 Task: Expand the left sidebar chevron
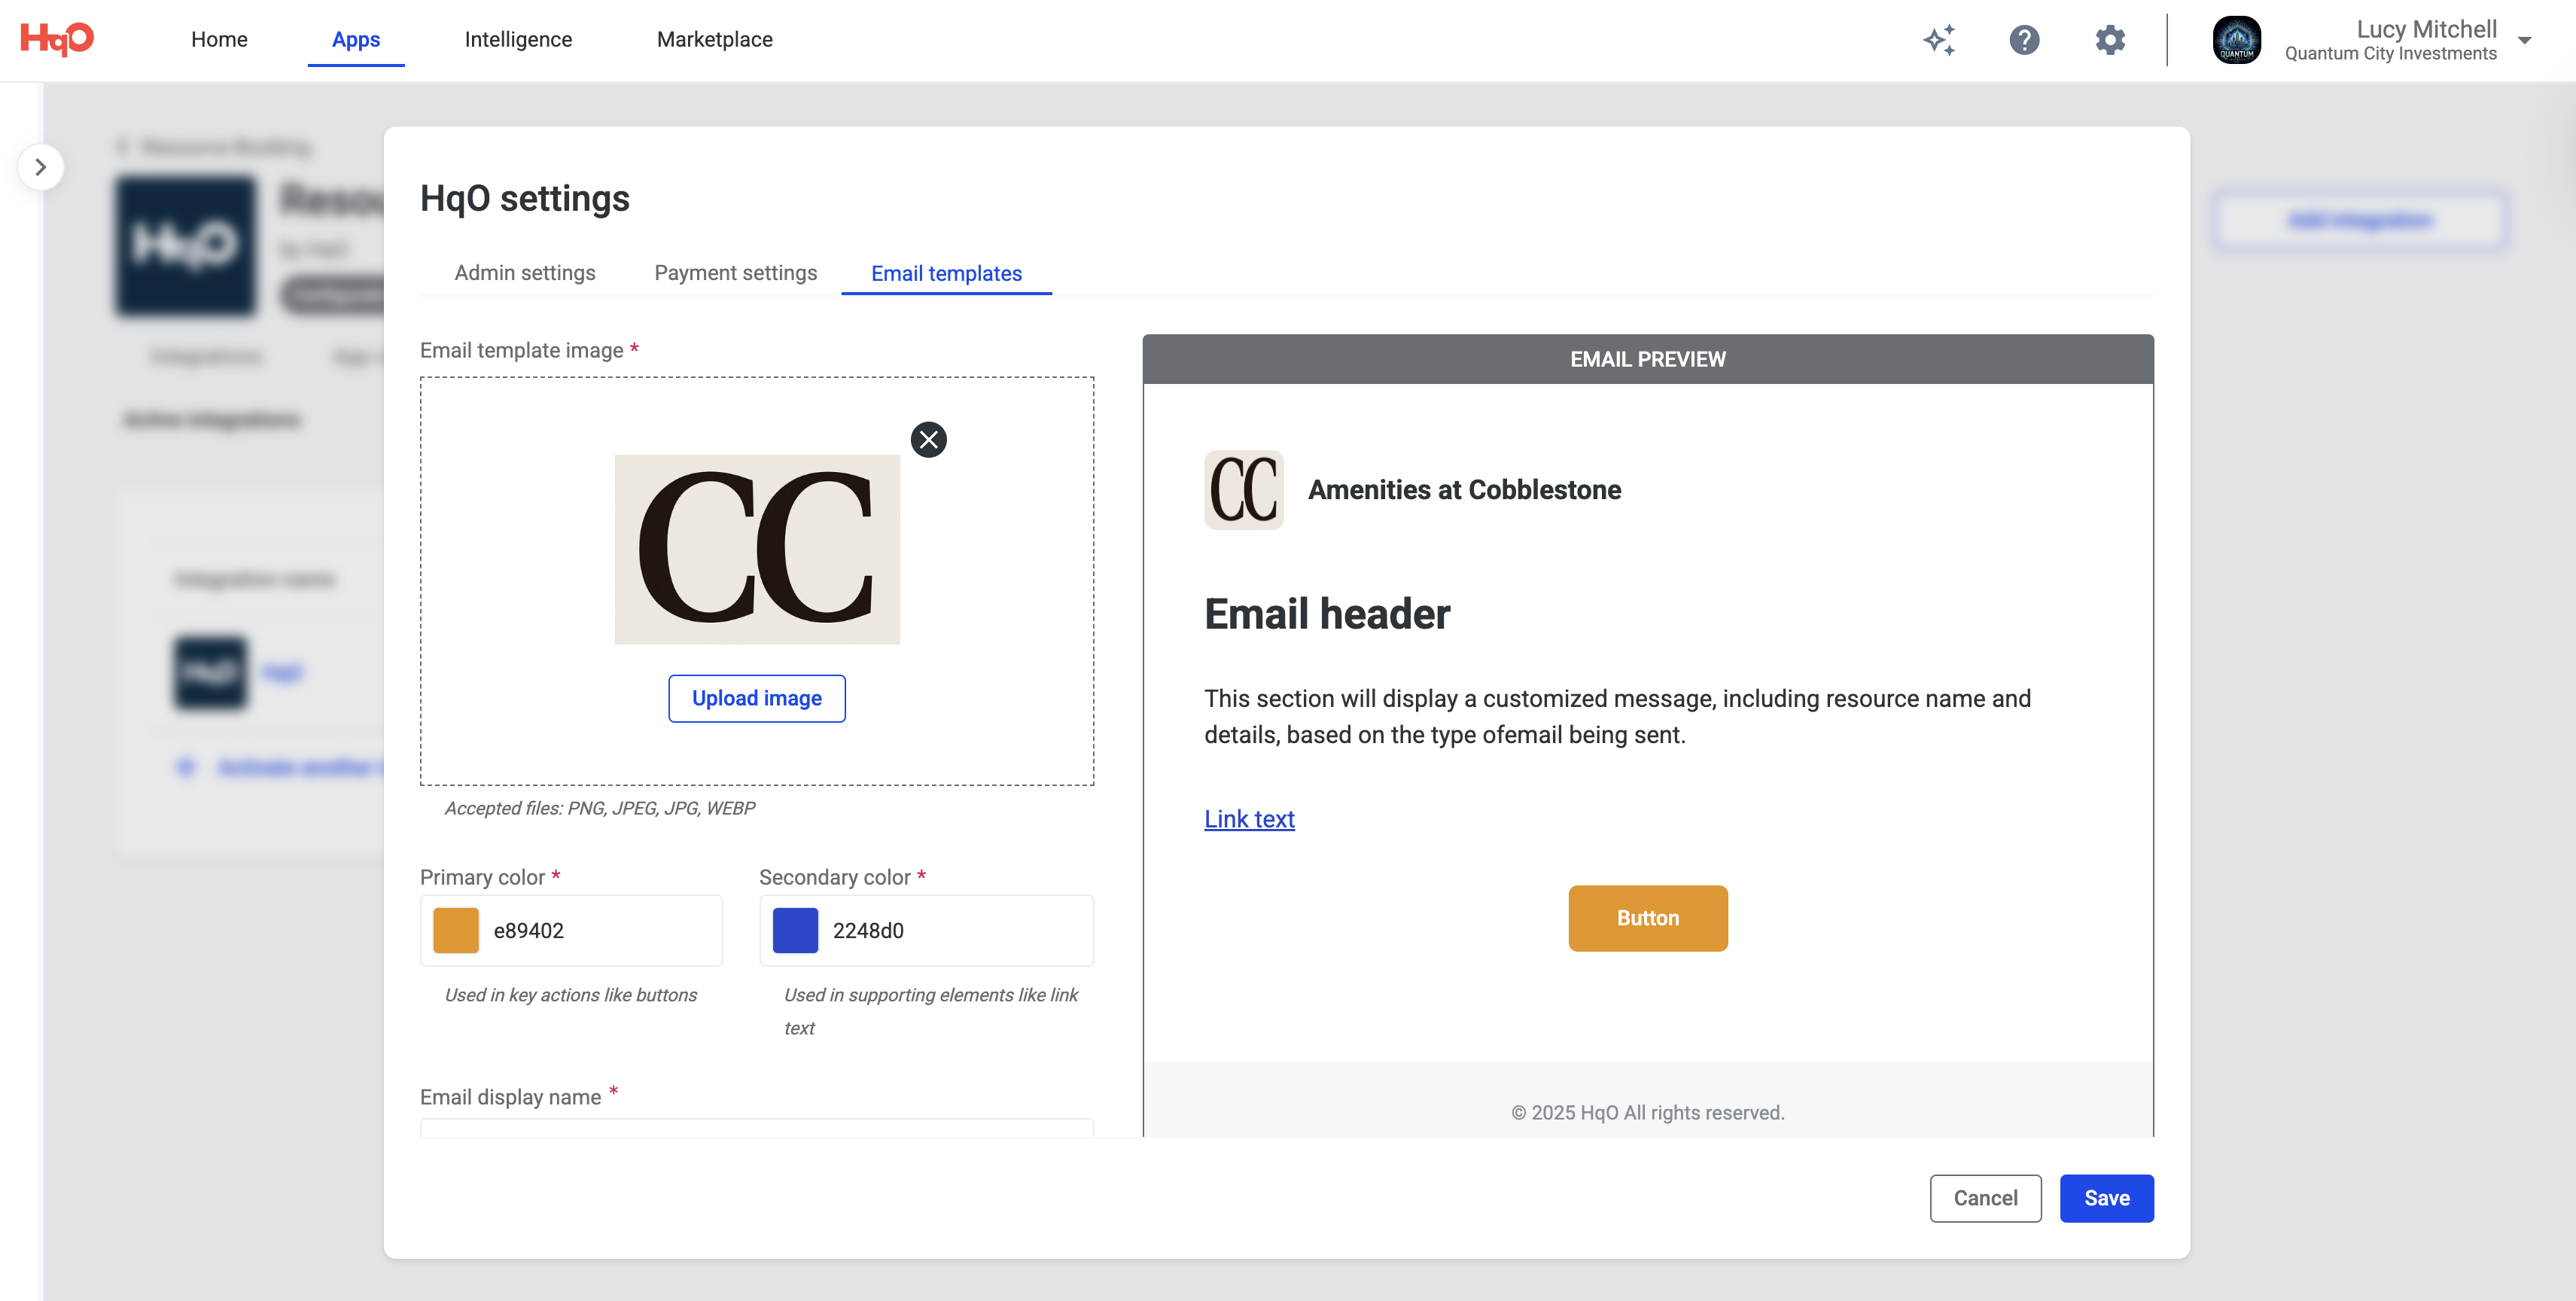(41, 167)
